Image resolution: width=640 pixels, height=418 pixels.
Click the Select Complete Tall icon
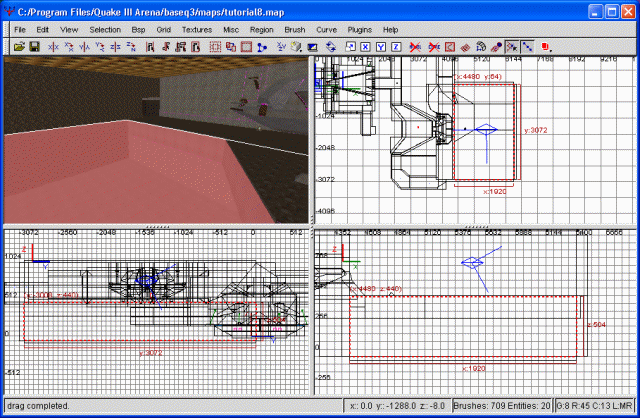[150, 47]
